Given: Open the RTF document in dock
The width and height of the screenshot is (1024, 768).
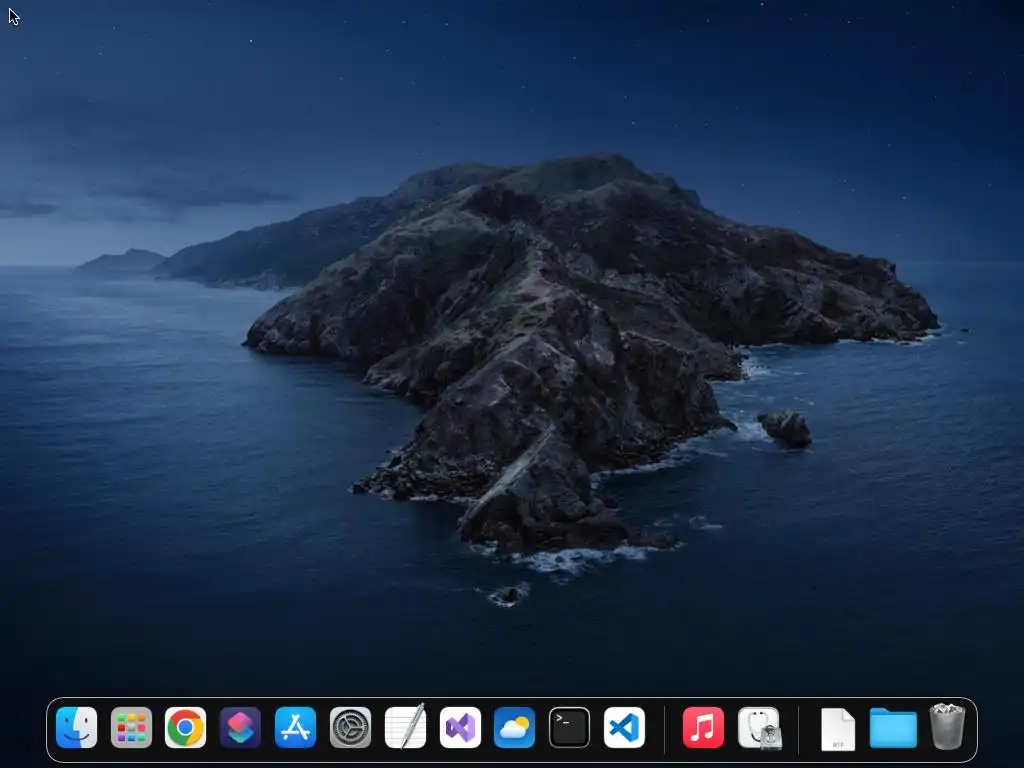Looking at the screenshot, I should pos(838,729).
